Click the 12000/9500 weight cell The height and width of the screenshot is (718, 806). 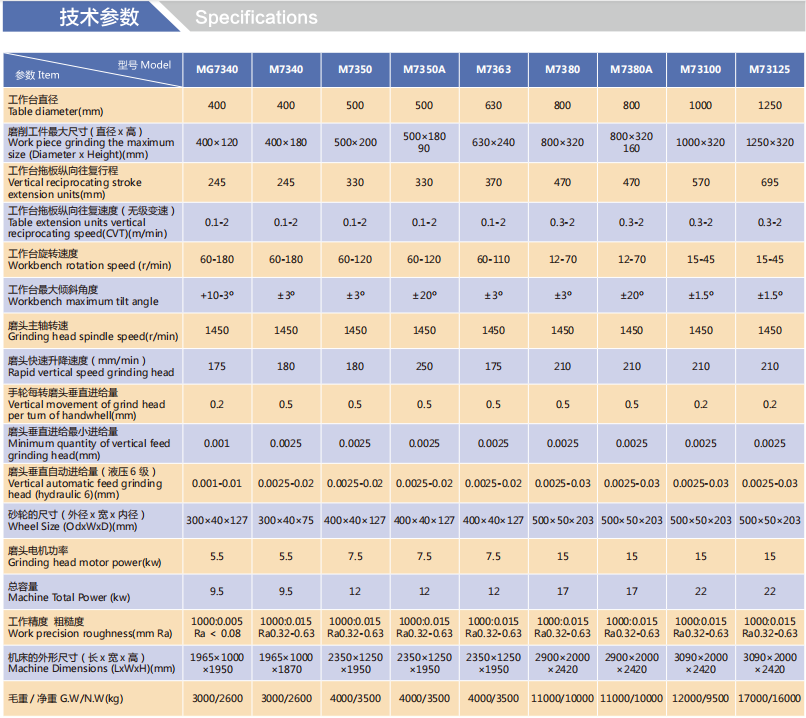pyautogui.click(x=700, y=698)
